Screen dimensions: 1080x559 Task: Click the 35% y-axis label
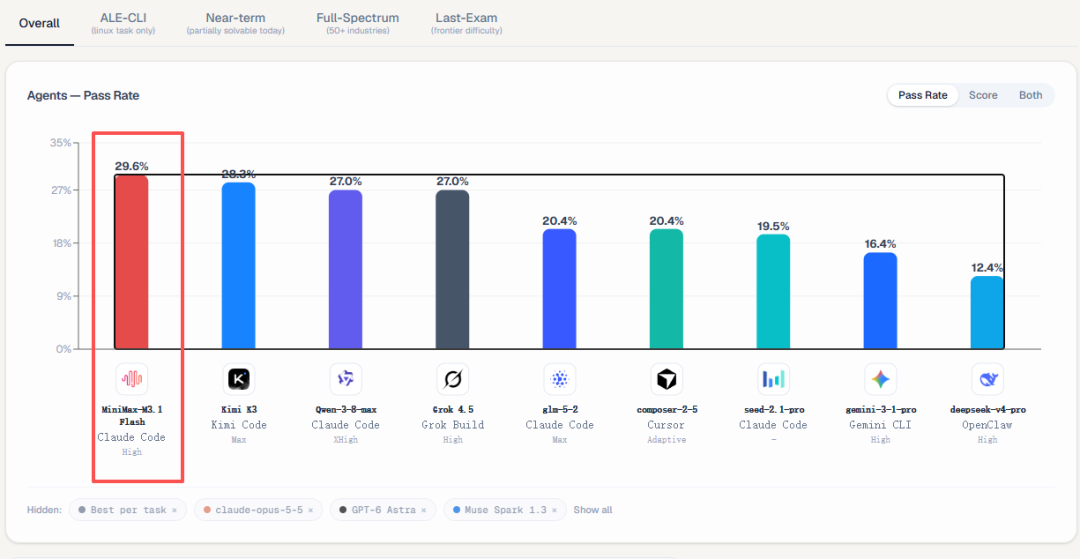pyautogui.click(x=60, y=143)
